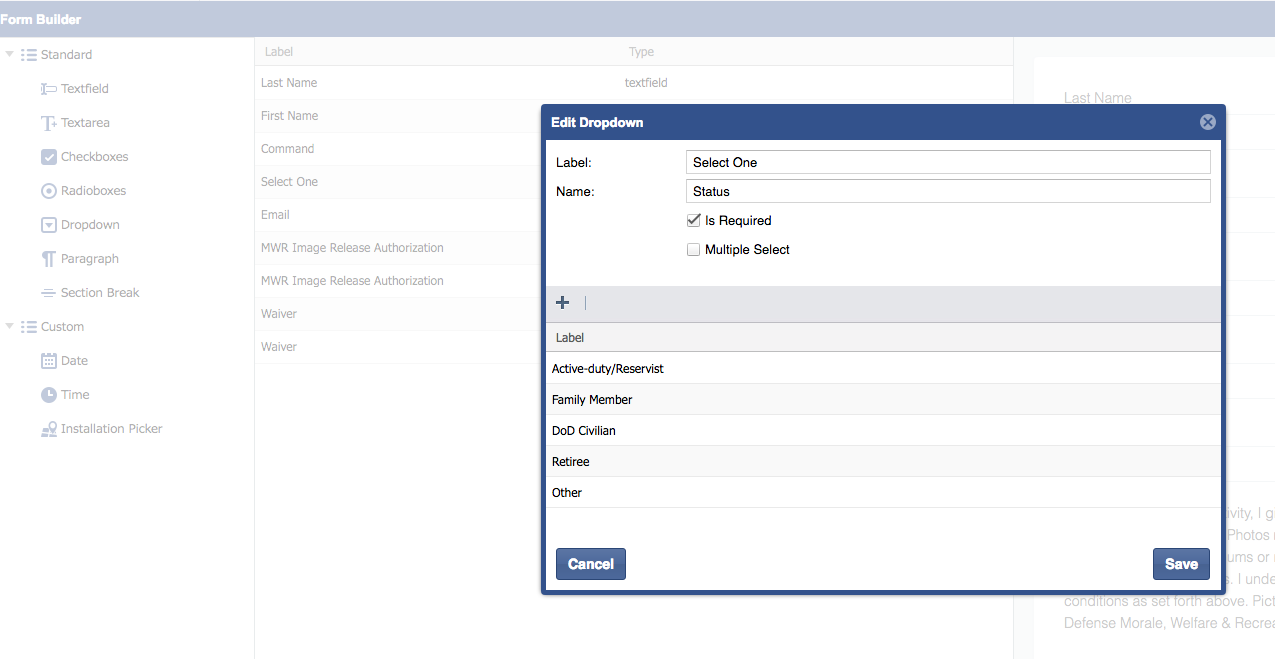Click the Checkboxes icon in Standard list

[x=48, y=157]
